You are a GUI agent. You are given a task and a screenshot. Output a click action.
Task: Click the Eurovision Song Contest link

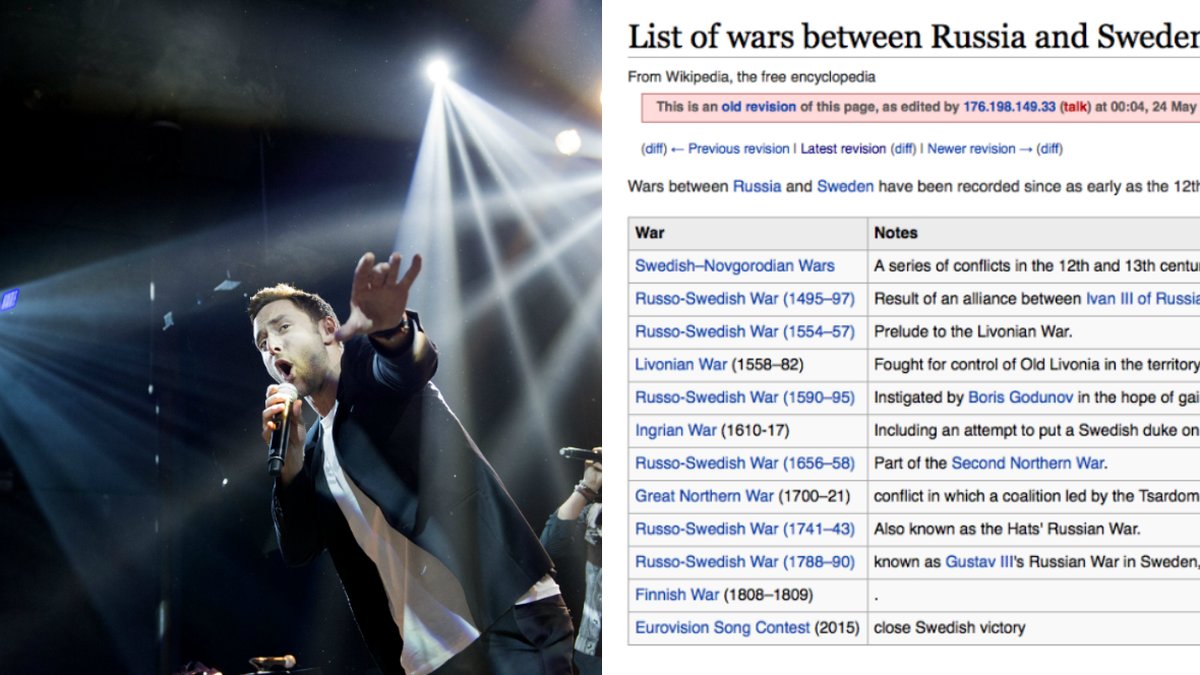click(x=722, y=628)
